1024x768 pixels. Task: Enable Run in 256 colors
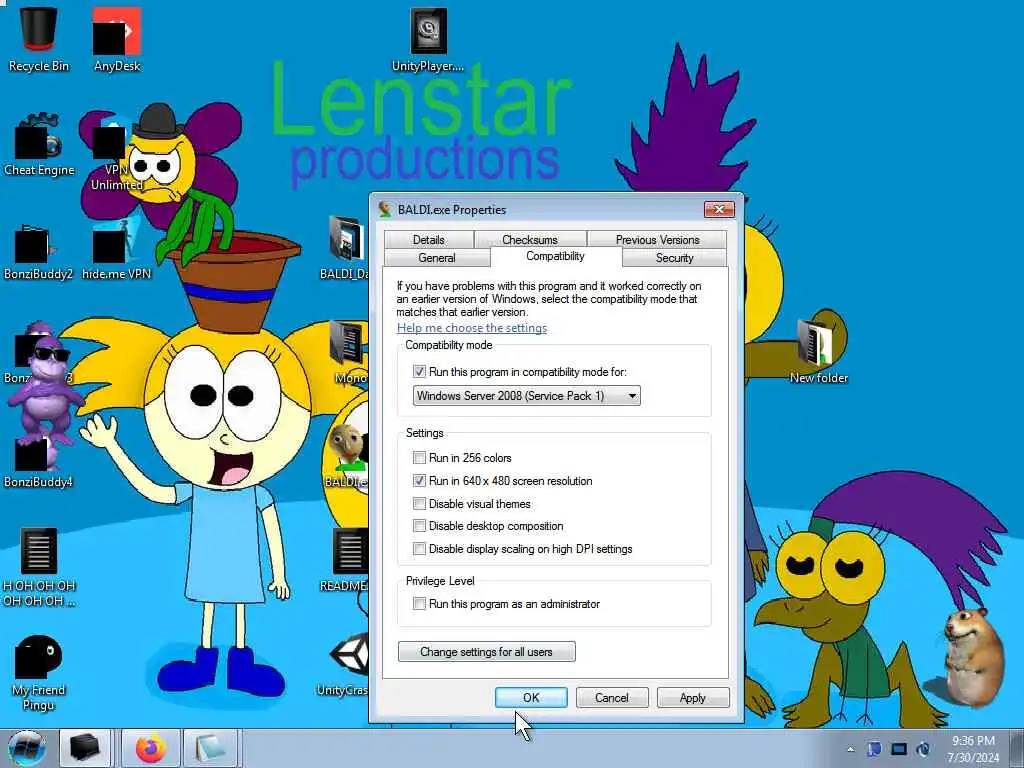(x=419, y=457)
